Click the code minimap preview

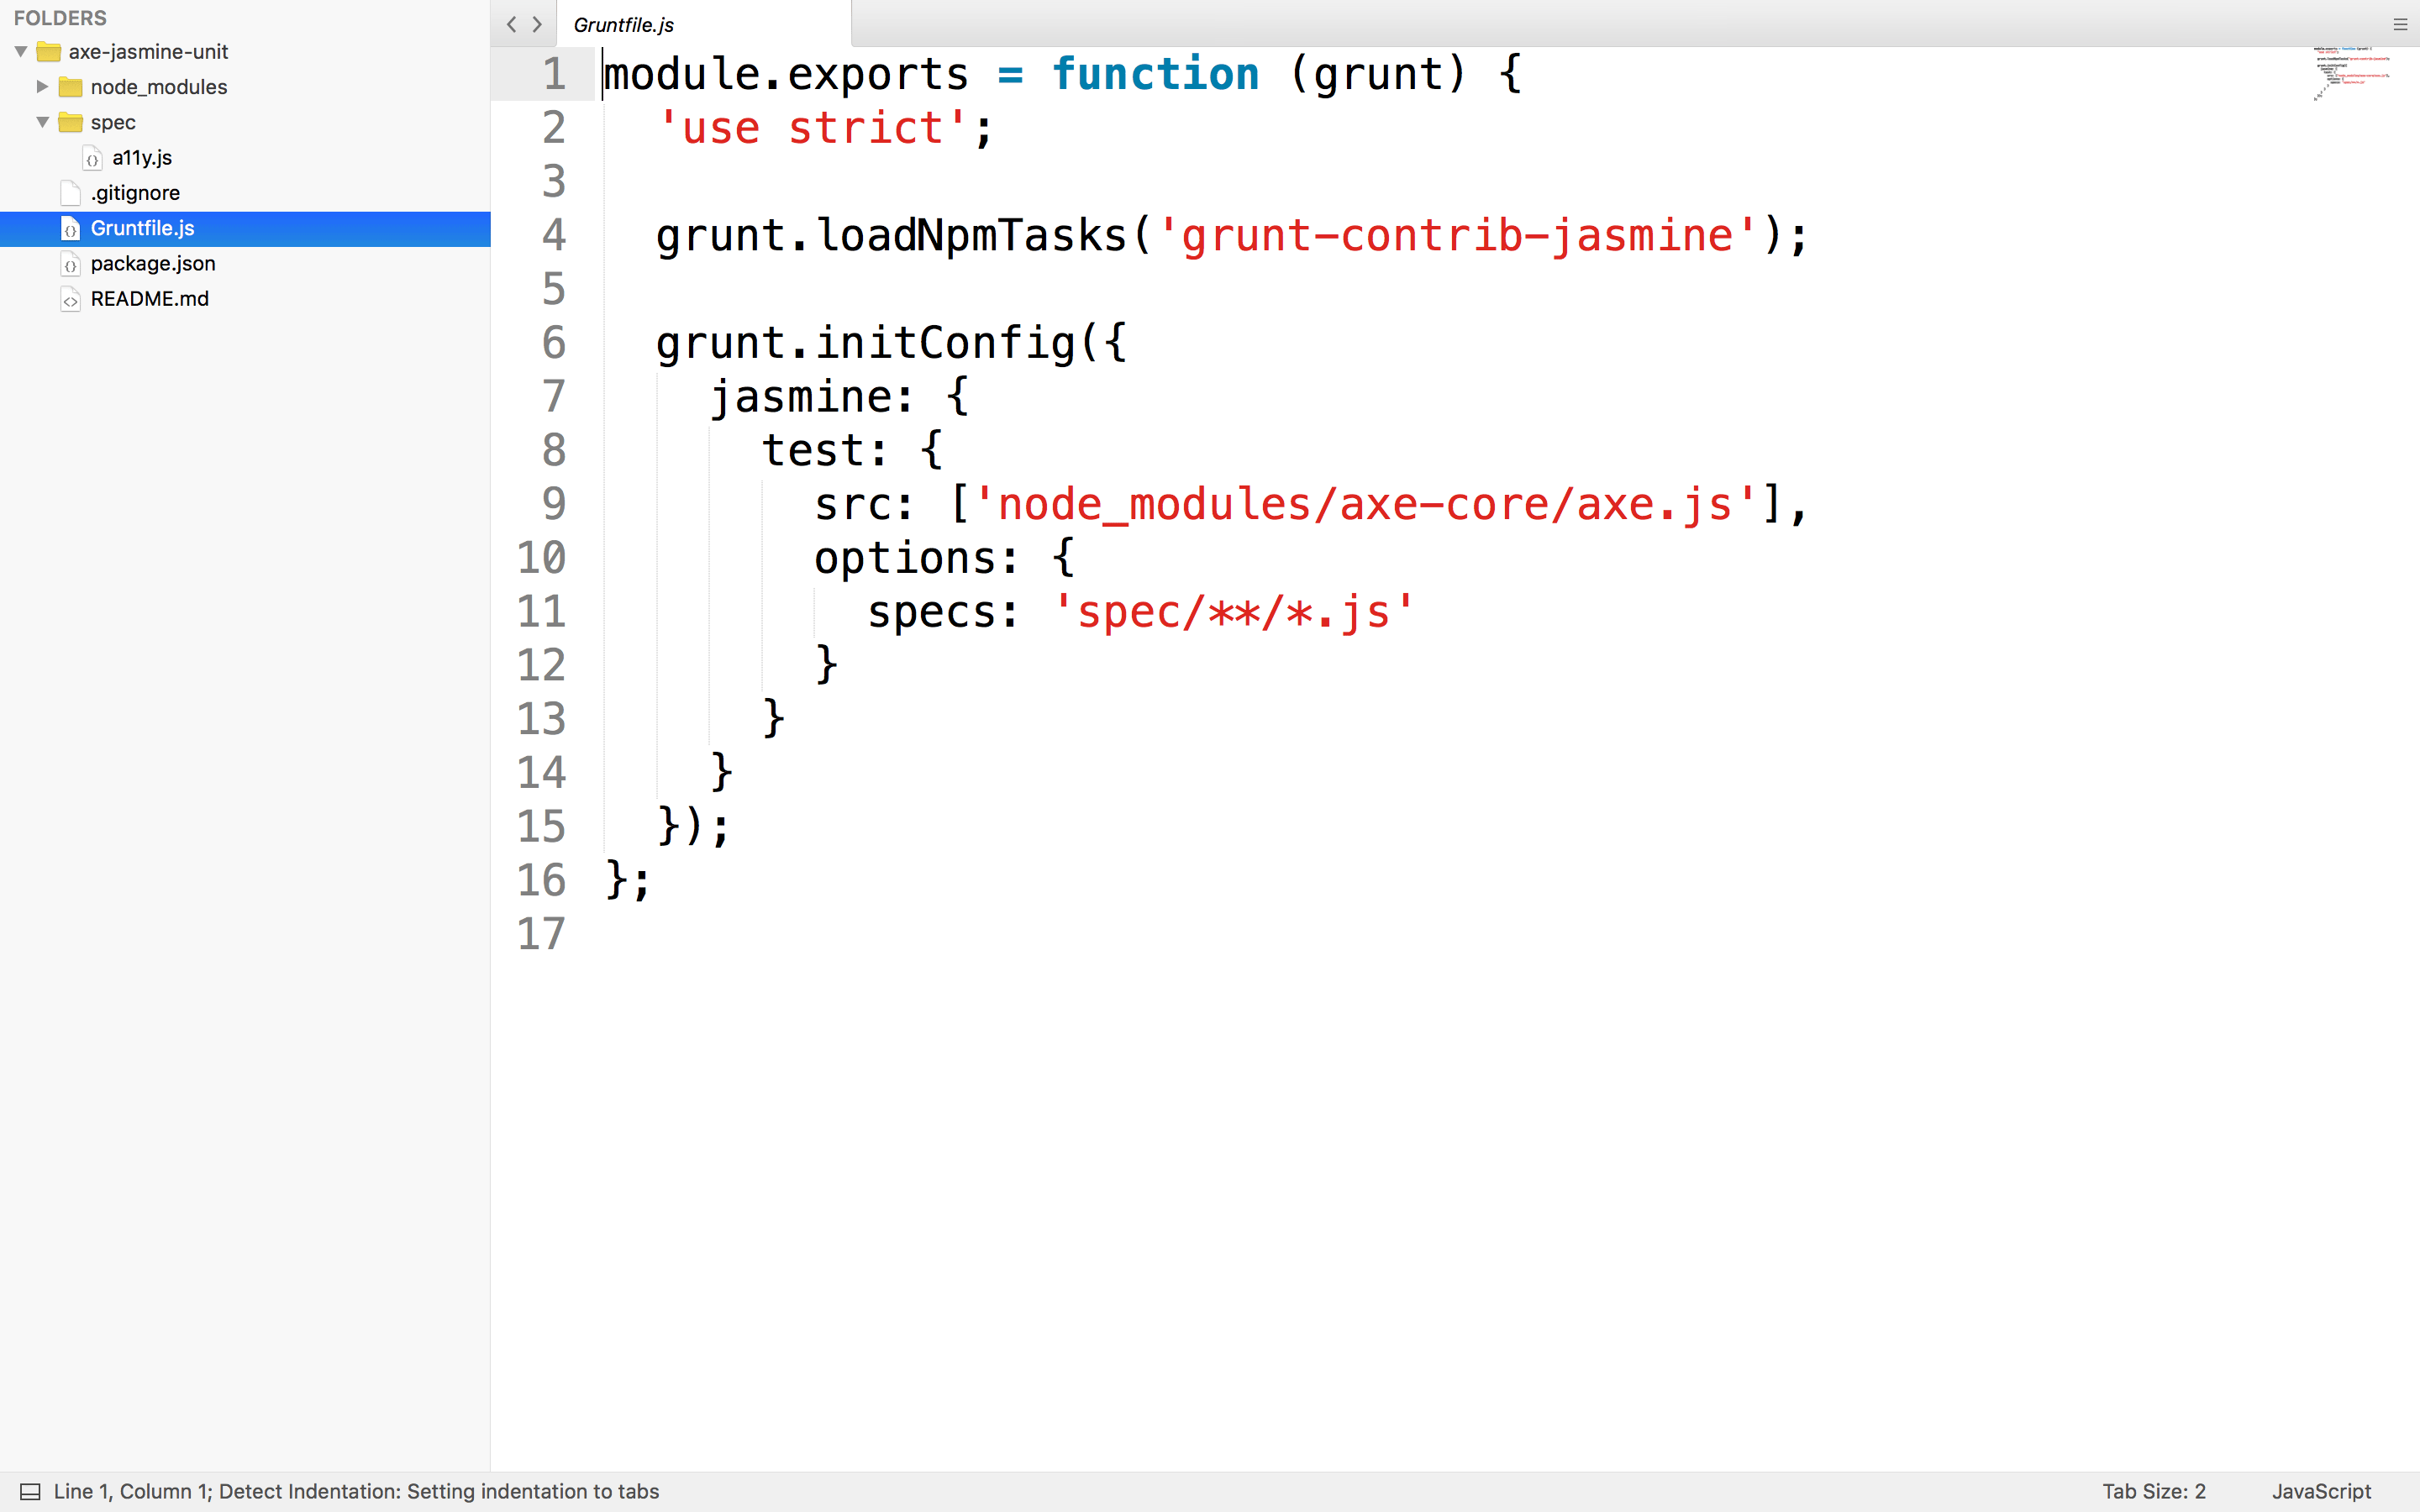coord(2355,75)
